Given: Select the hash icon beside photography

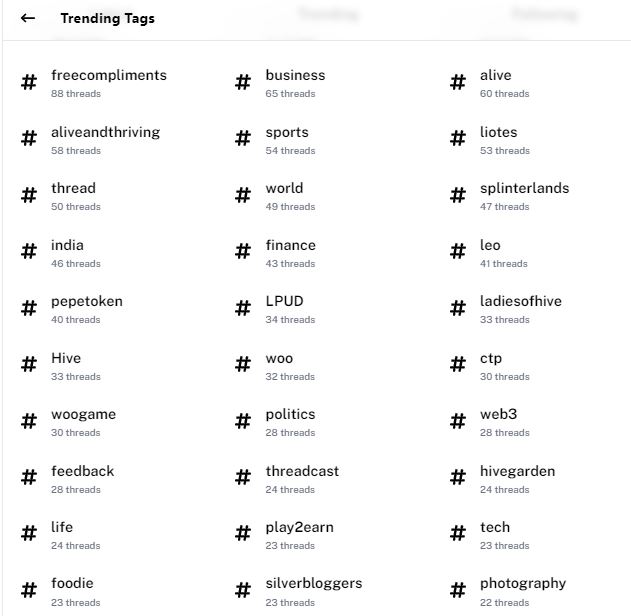Looking at the screenshot, I should click(458, 590).
